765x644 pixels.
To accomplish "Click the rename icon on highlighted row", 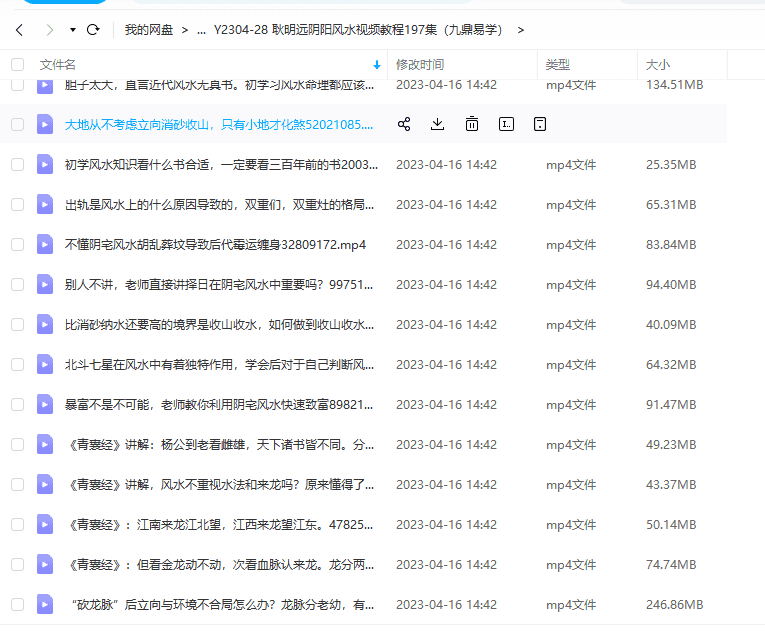I will [506, 124].
